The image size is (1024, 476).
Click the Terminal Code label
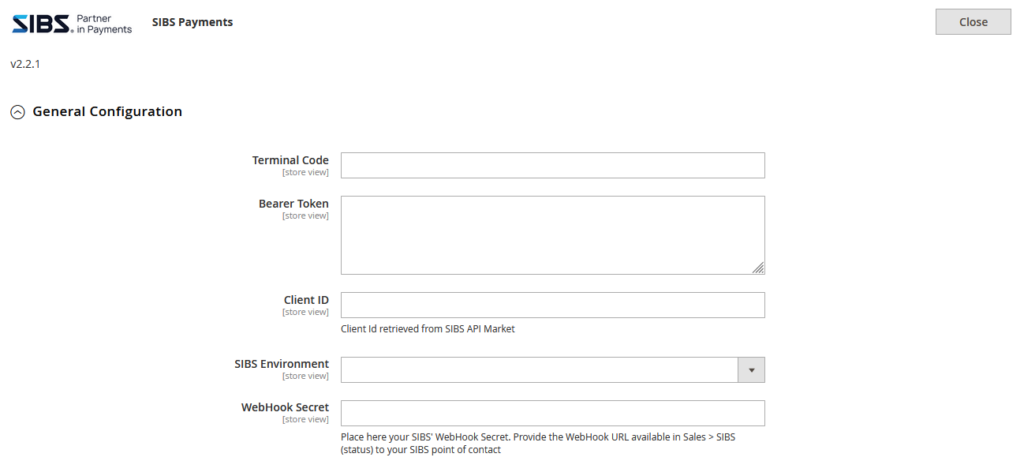(x=290, y=160)
